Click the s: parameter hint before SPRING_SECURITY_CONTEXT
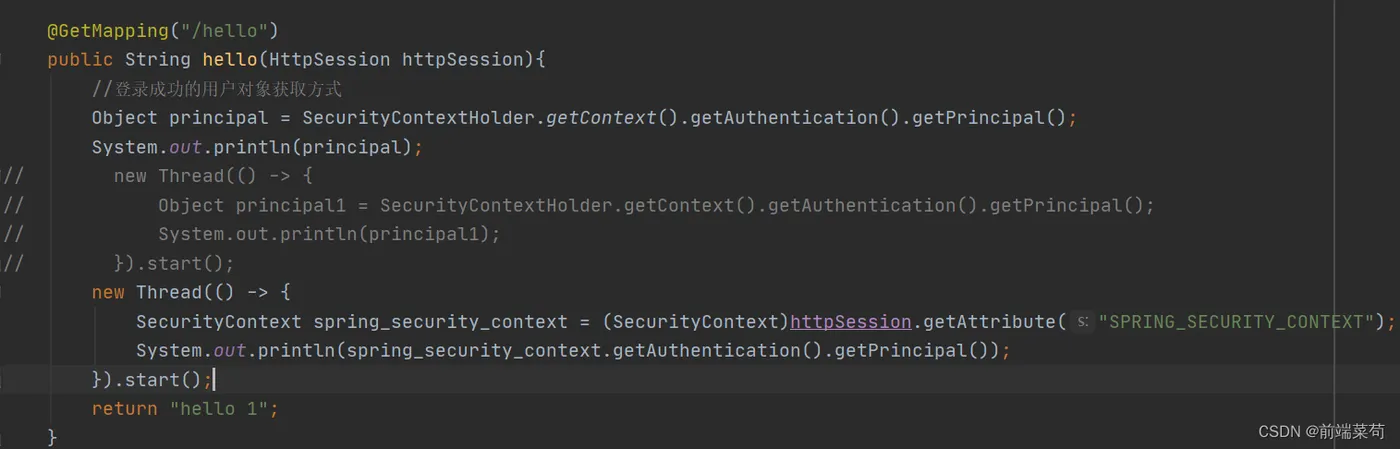 1082,322
